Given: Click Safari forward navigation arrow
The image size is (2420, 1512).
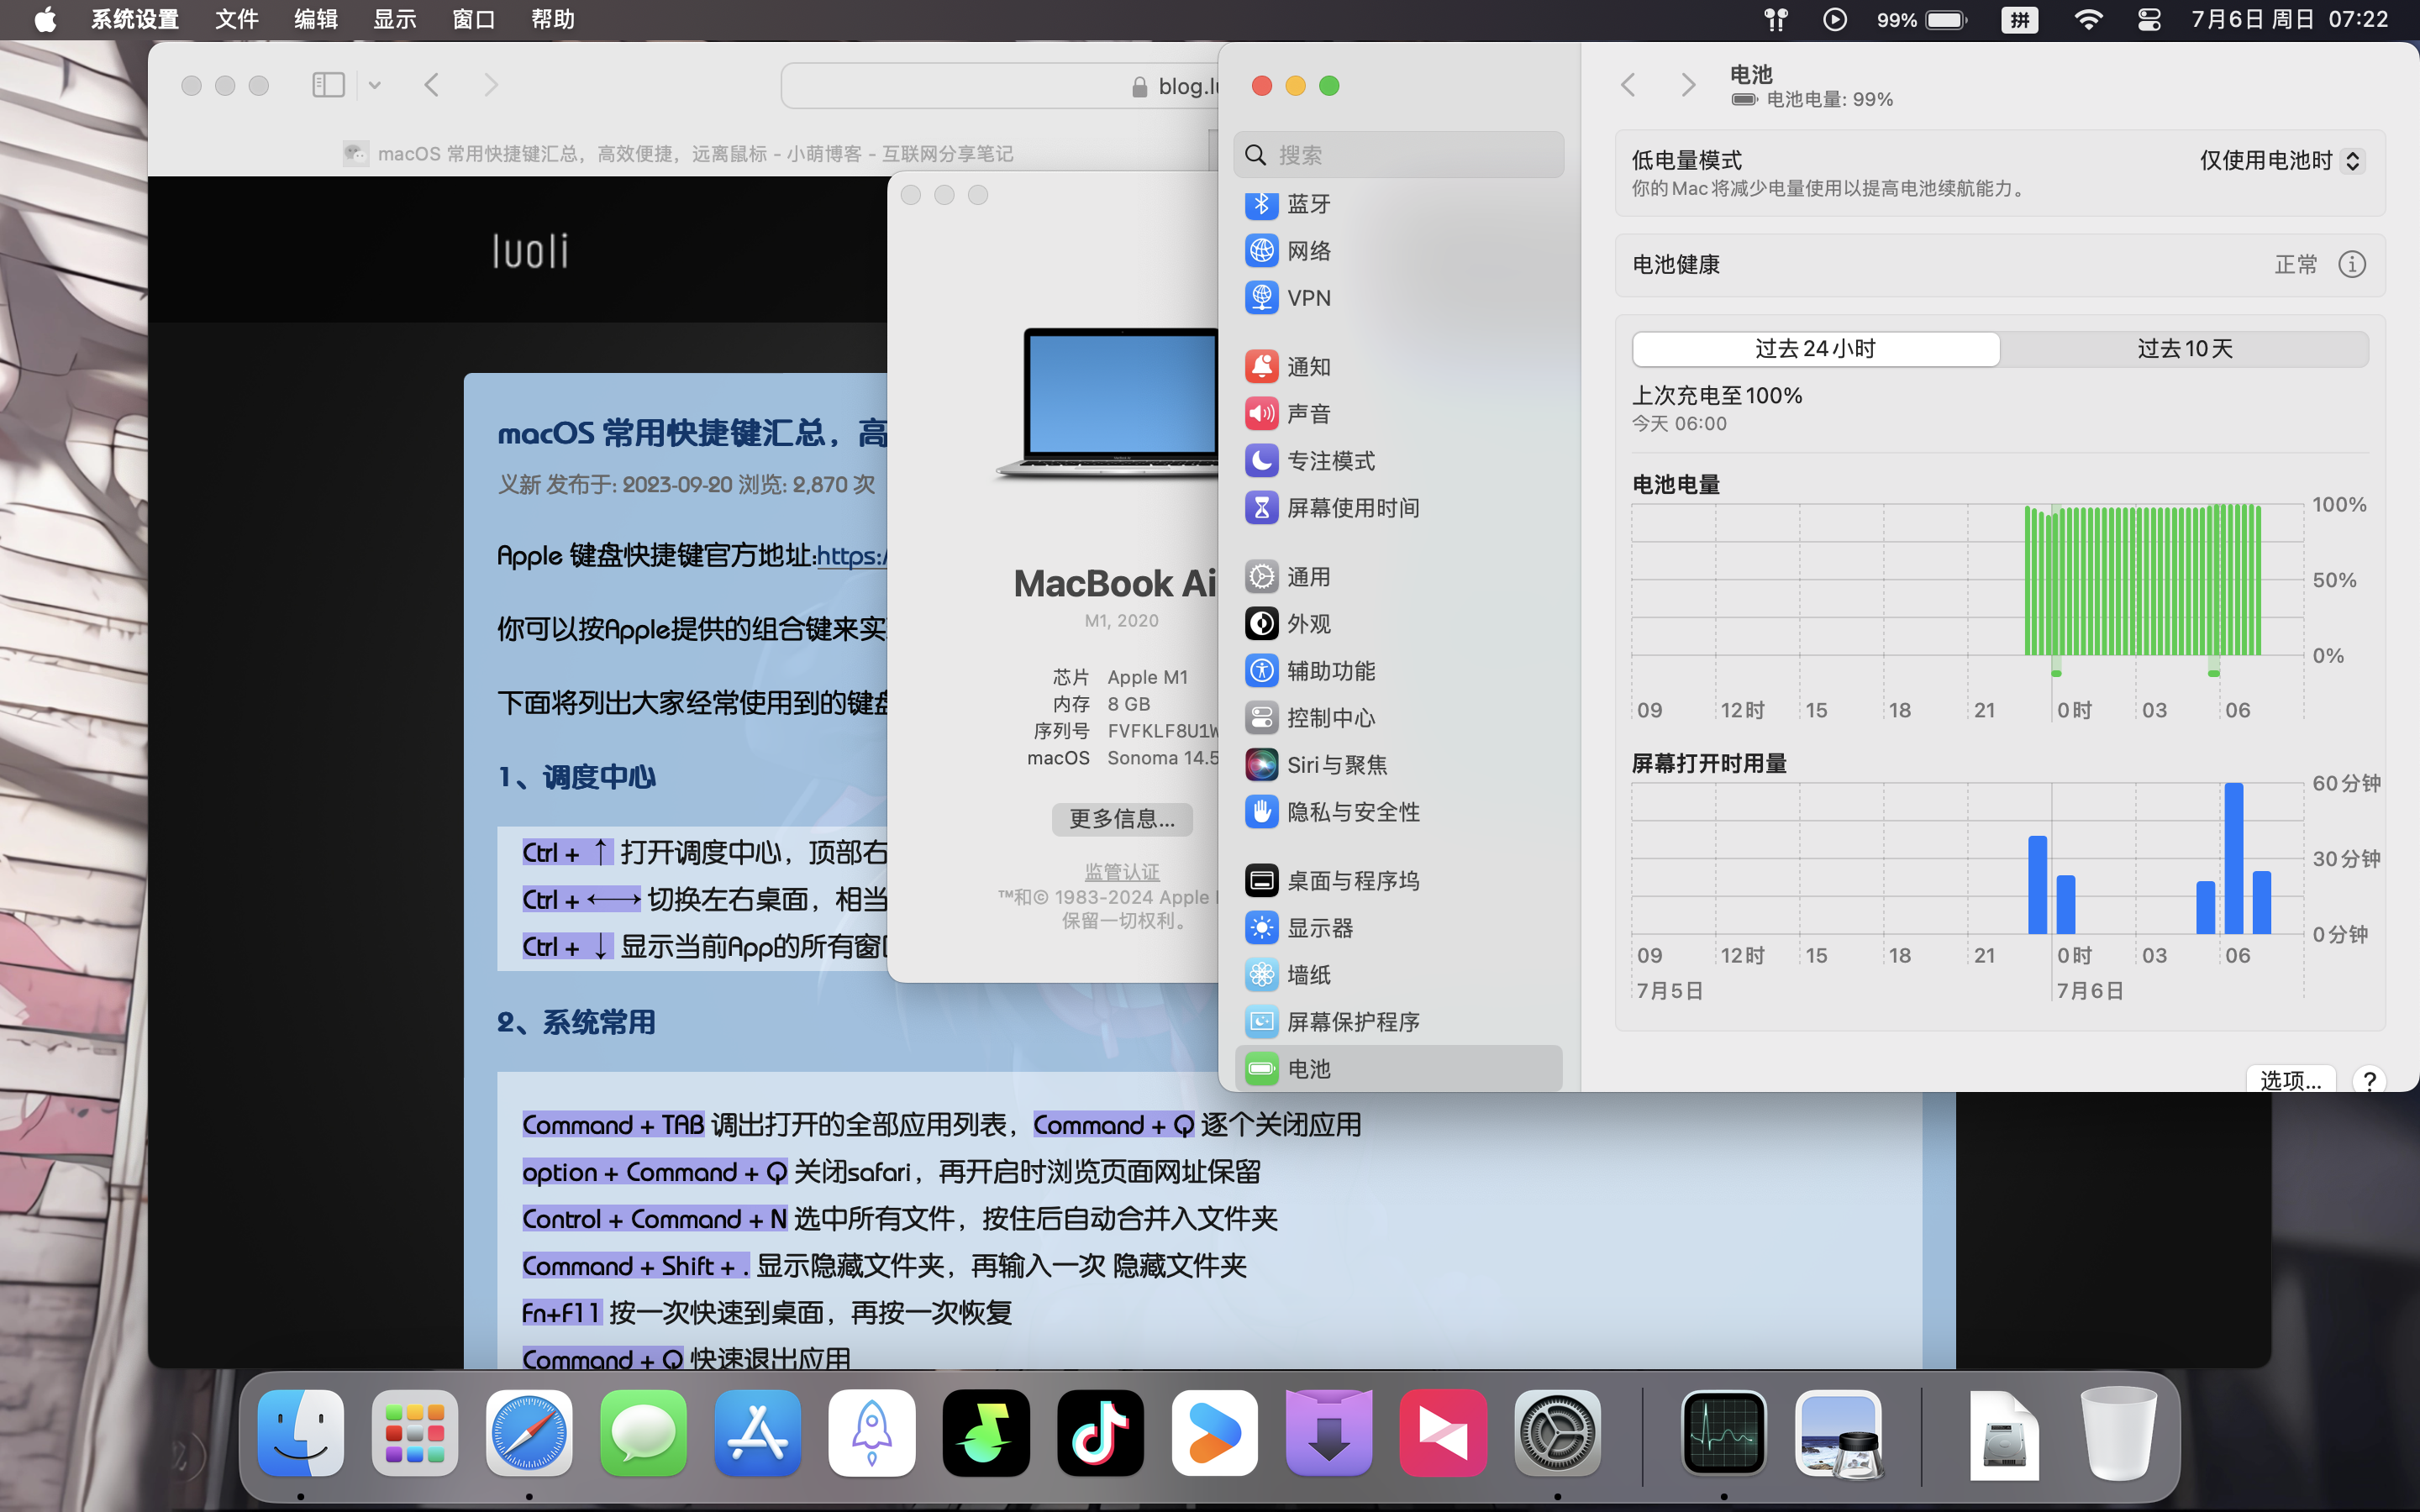Looking at the screenshot, I should coord(491,85).
